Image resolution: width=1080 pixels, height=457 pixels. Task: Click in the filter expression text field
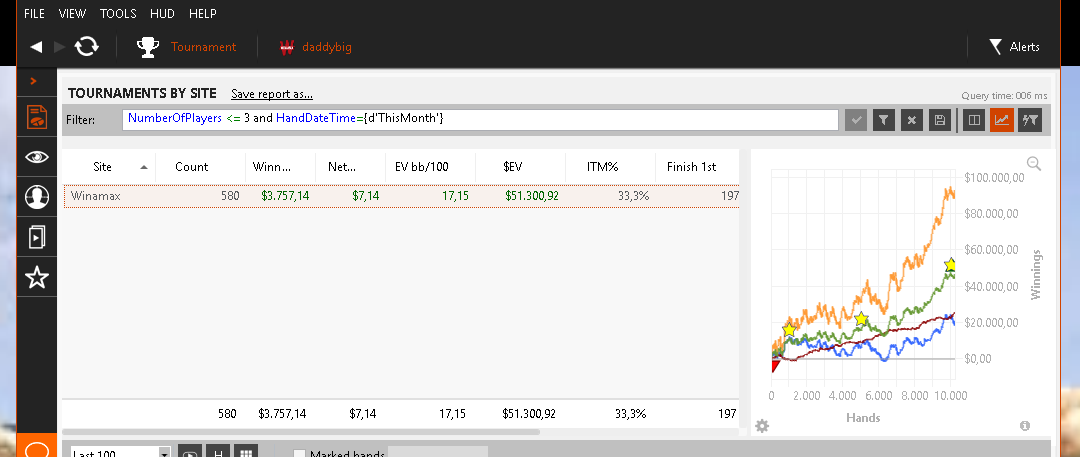481,119
